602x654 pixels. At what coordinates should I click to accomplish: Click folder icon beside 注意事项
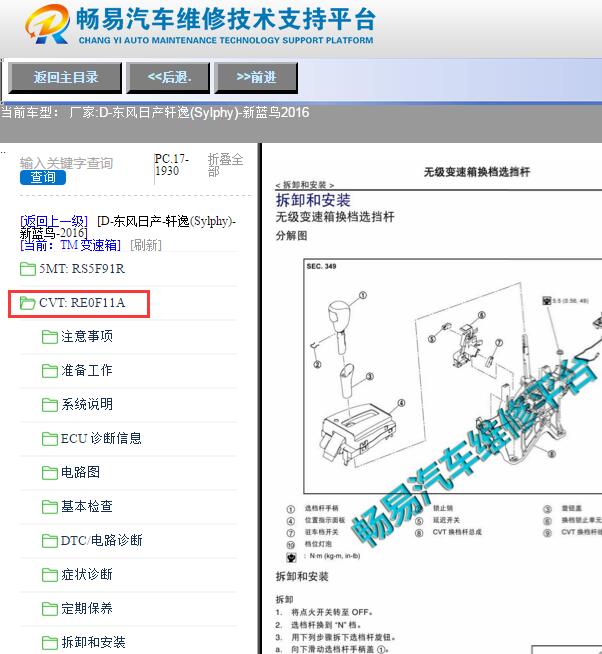50,337
